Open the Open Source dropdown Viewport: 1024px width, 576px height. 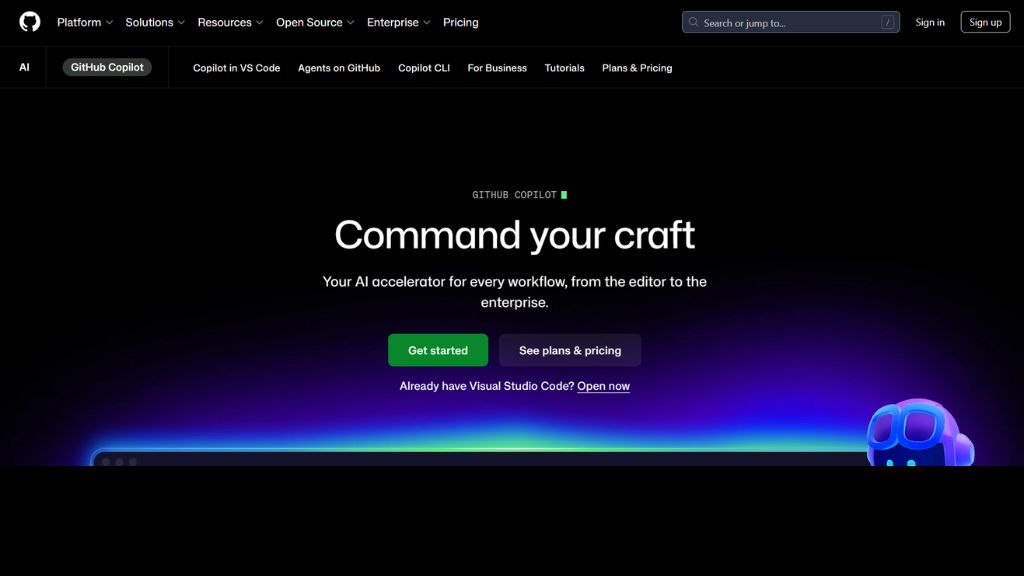tap(315, 22)
